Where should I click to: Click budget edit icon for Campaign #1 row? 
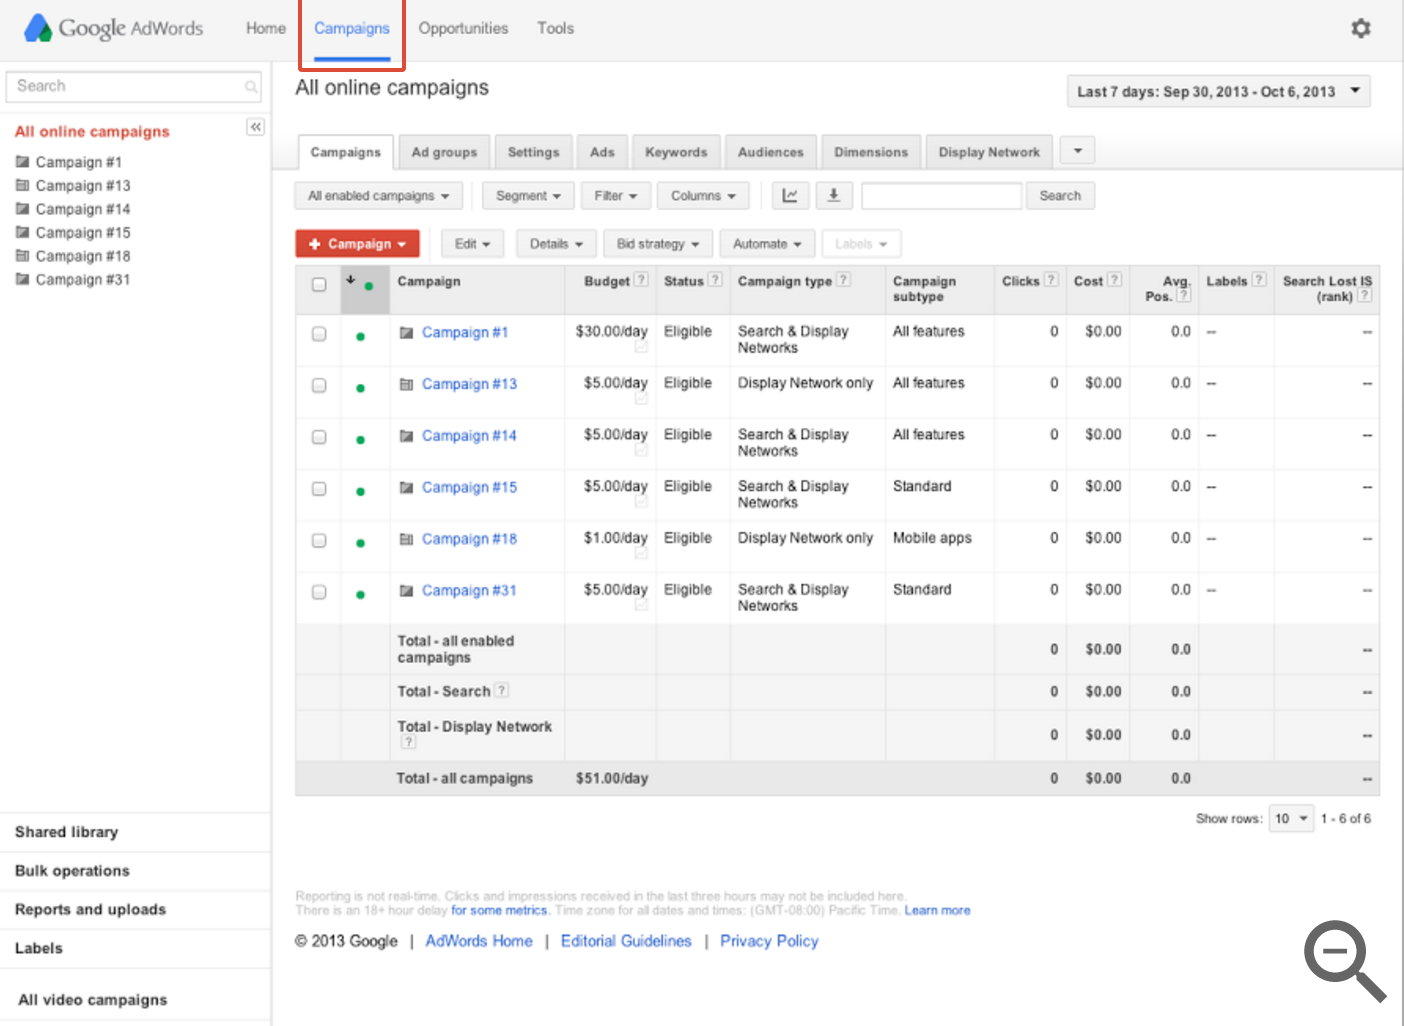pyautogui.click(x=641, y=347)
